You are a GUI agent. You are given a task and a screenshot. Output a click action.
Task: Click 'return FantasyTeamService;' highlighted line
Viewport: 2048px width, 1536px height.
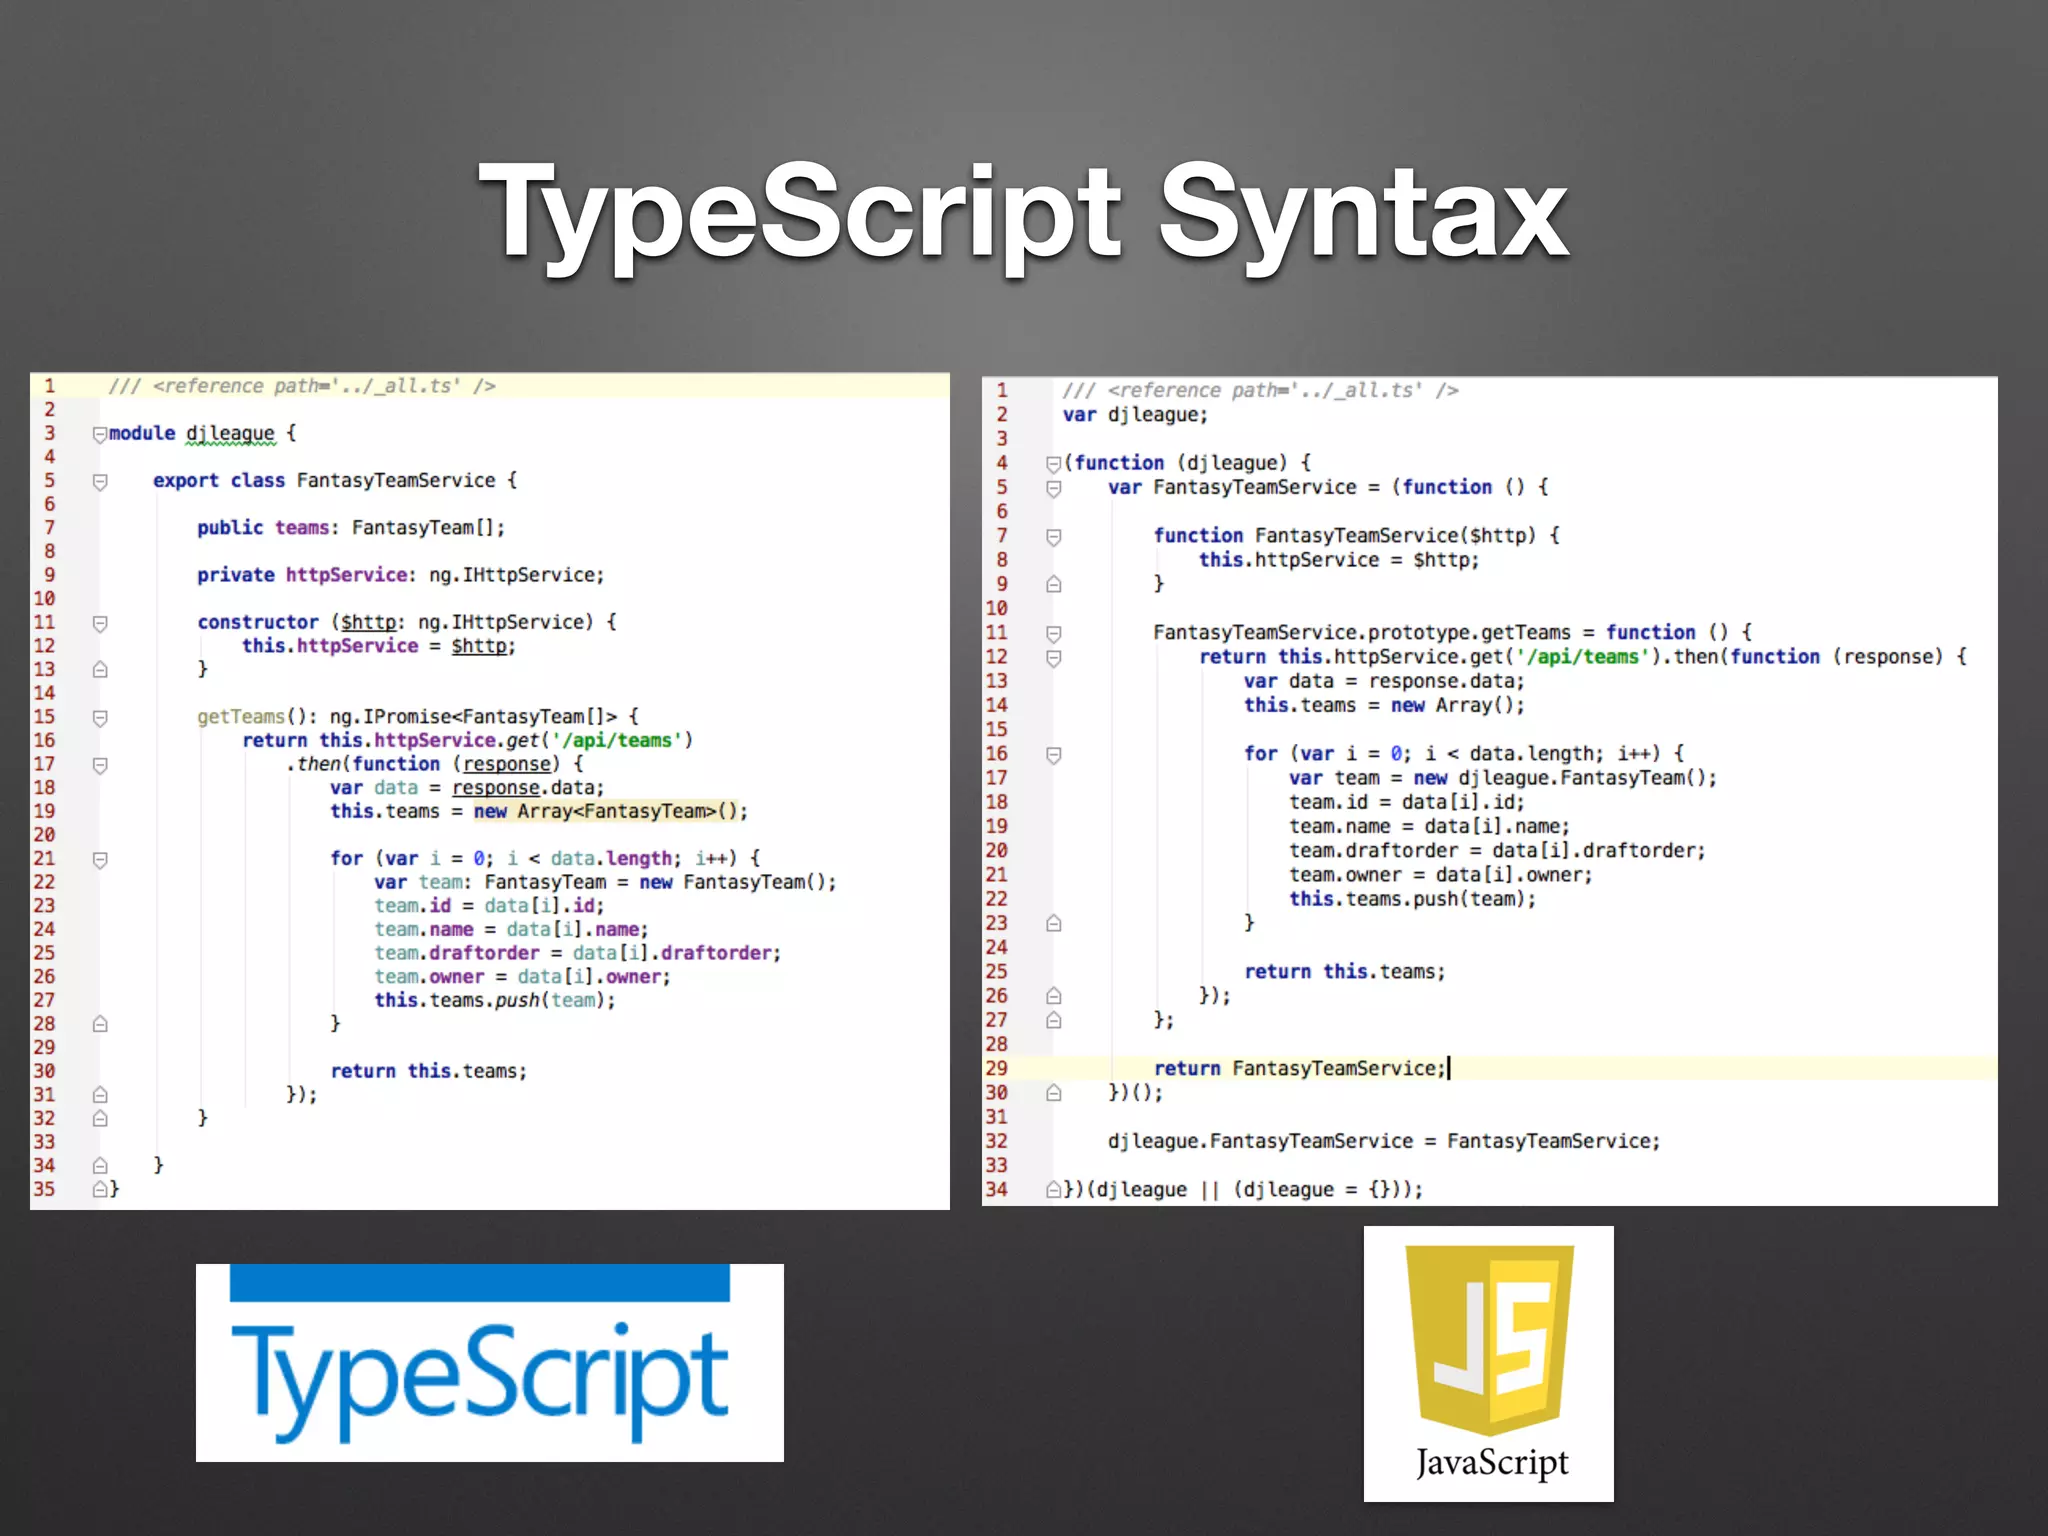(x=1300, y=1068)
